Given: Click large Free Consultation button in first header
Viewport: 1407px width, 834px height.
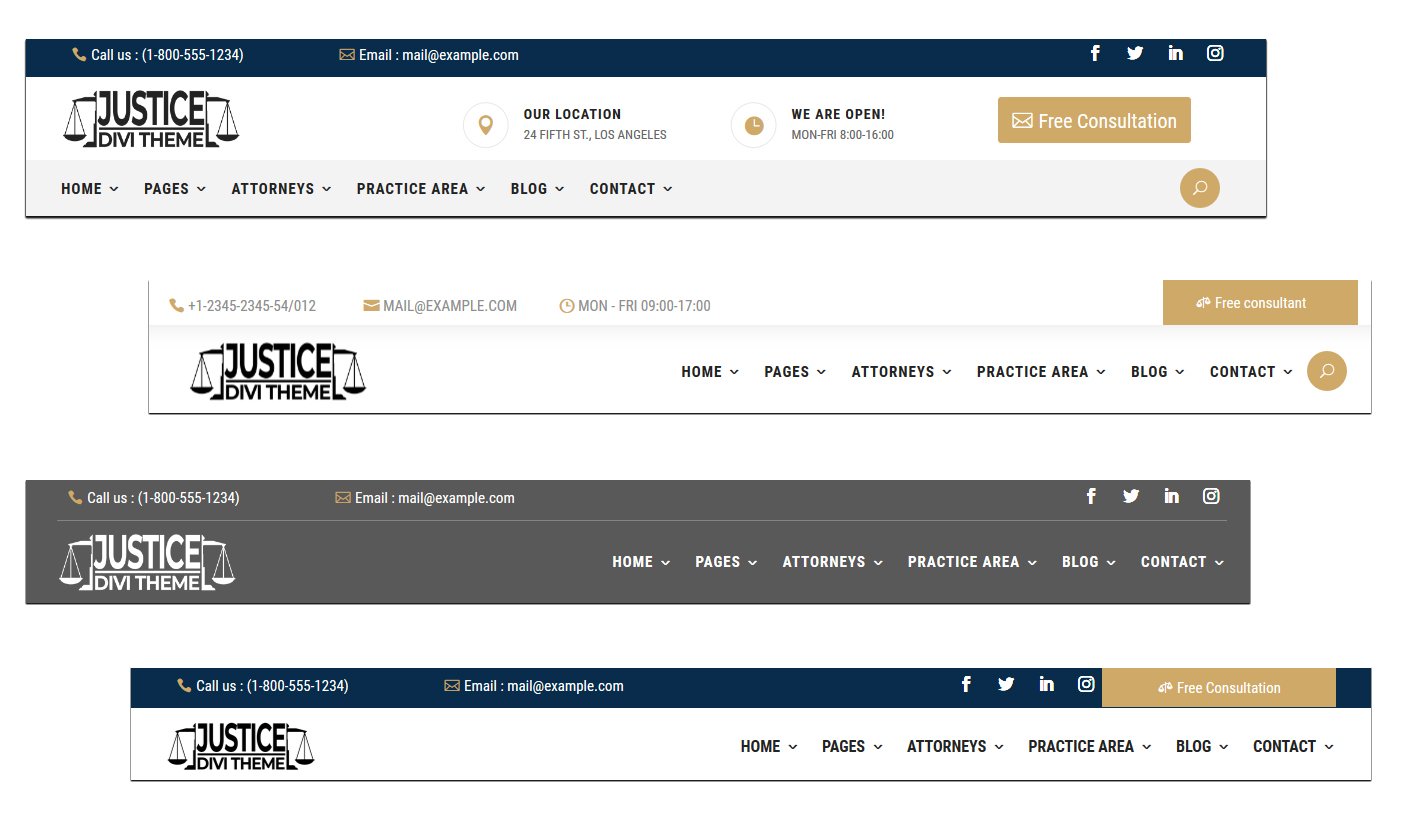Looking at the screenshot, I should click(x=1094, y=120).
